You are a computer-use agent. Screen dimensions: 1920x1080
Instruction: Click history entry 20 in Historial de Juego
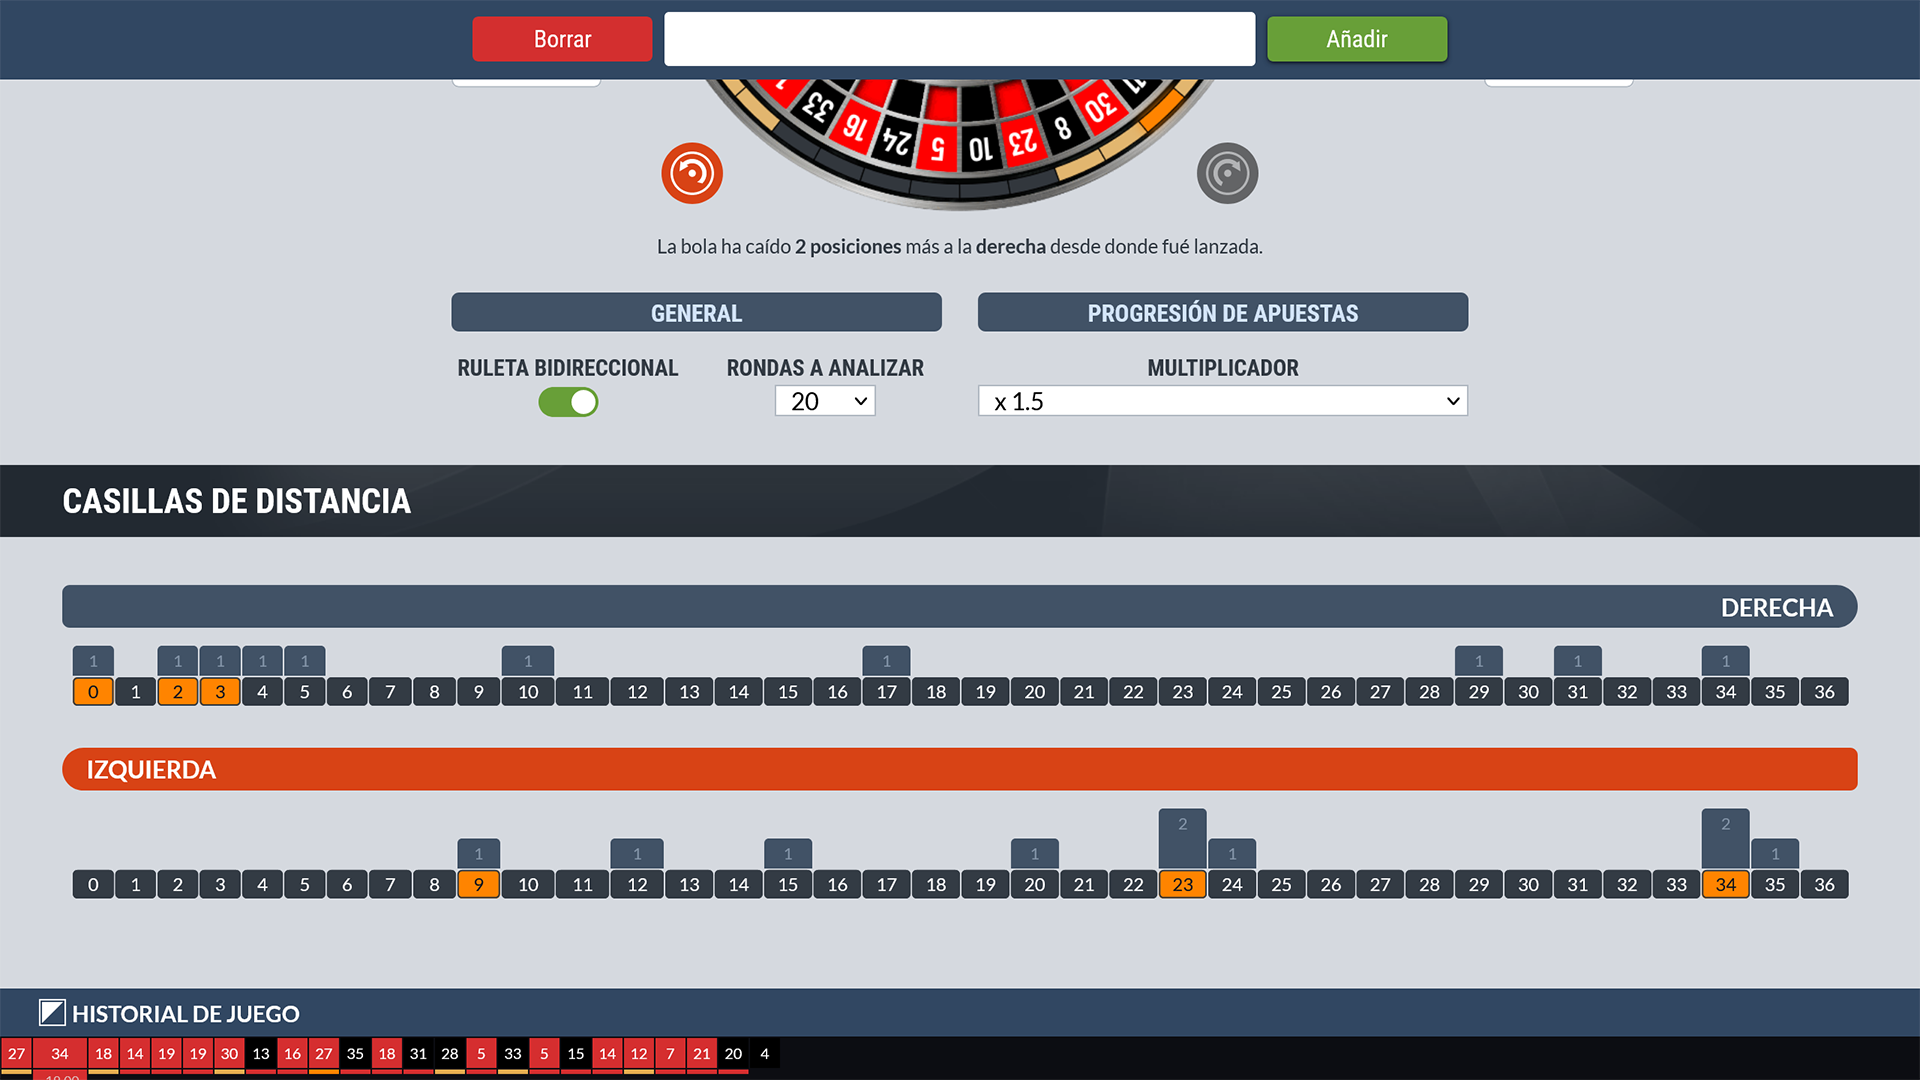pyautogui.click(x=733, y=1054)
